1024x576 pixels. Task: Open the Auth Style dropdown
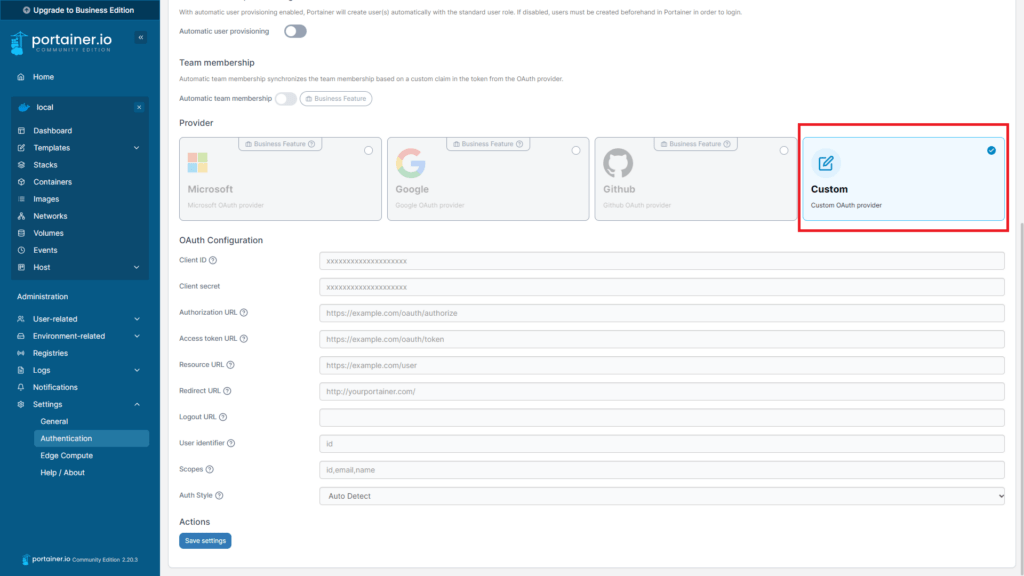[x=662, y=496]
